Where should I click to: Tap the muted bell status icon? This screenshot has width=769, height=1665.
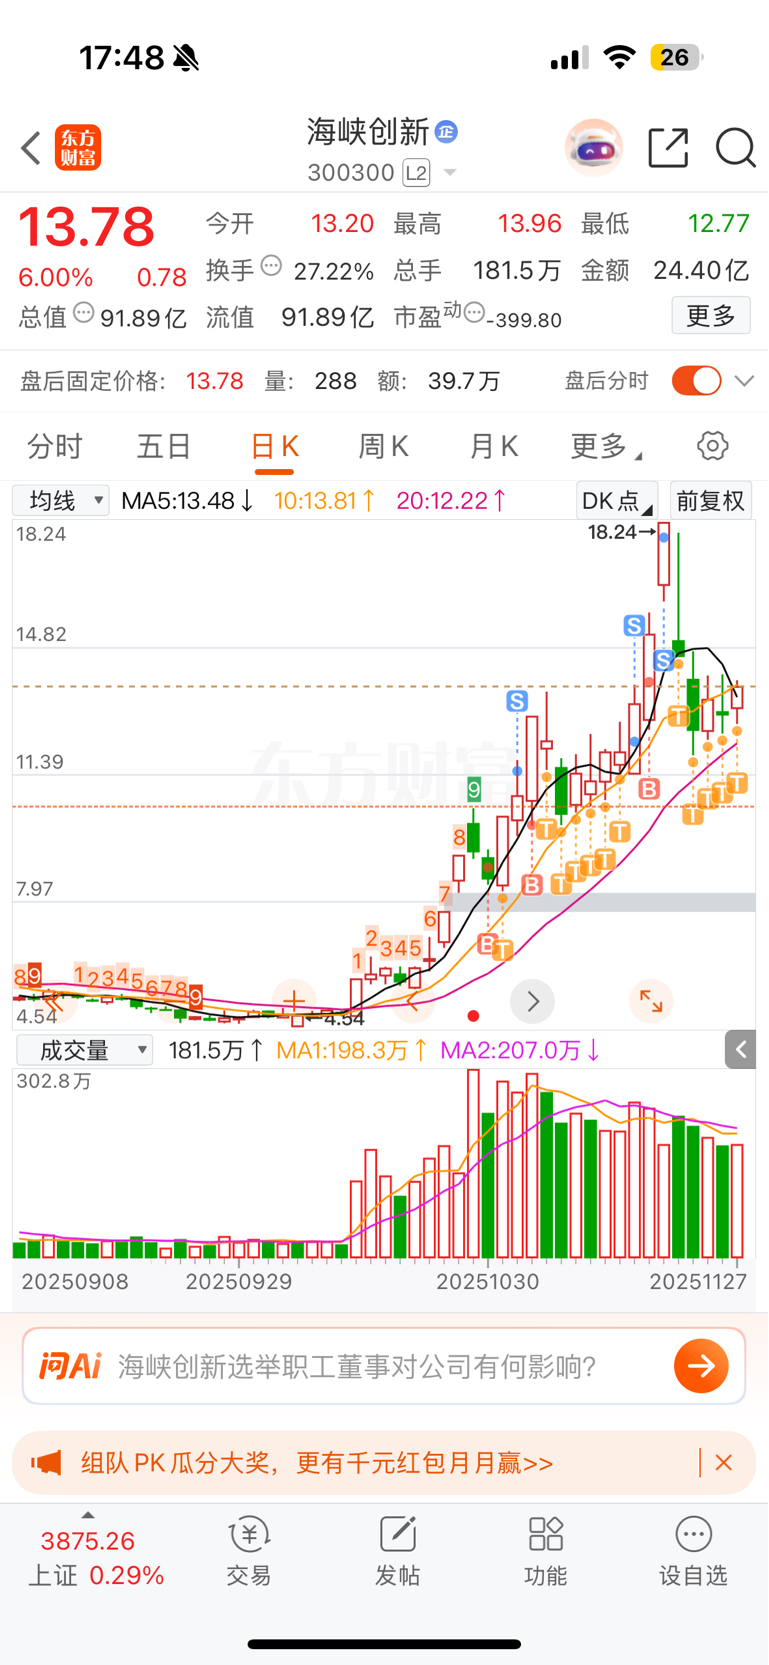186,58
